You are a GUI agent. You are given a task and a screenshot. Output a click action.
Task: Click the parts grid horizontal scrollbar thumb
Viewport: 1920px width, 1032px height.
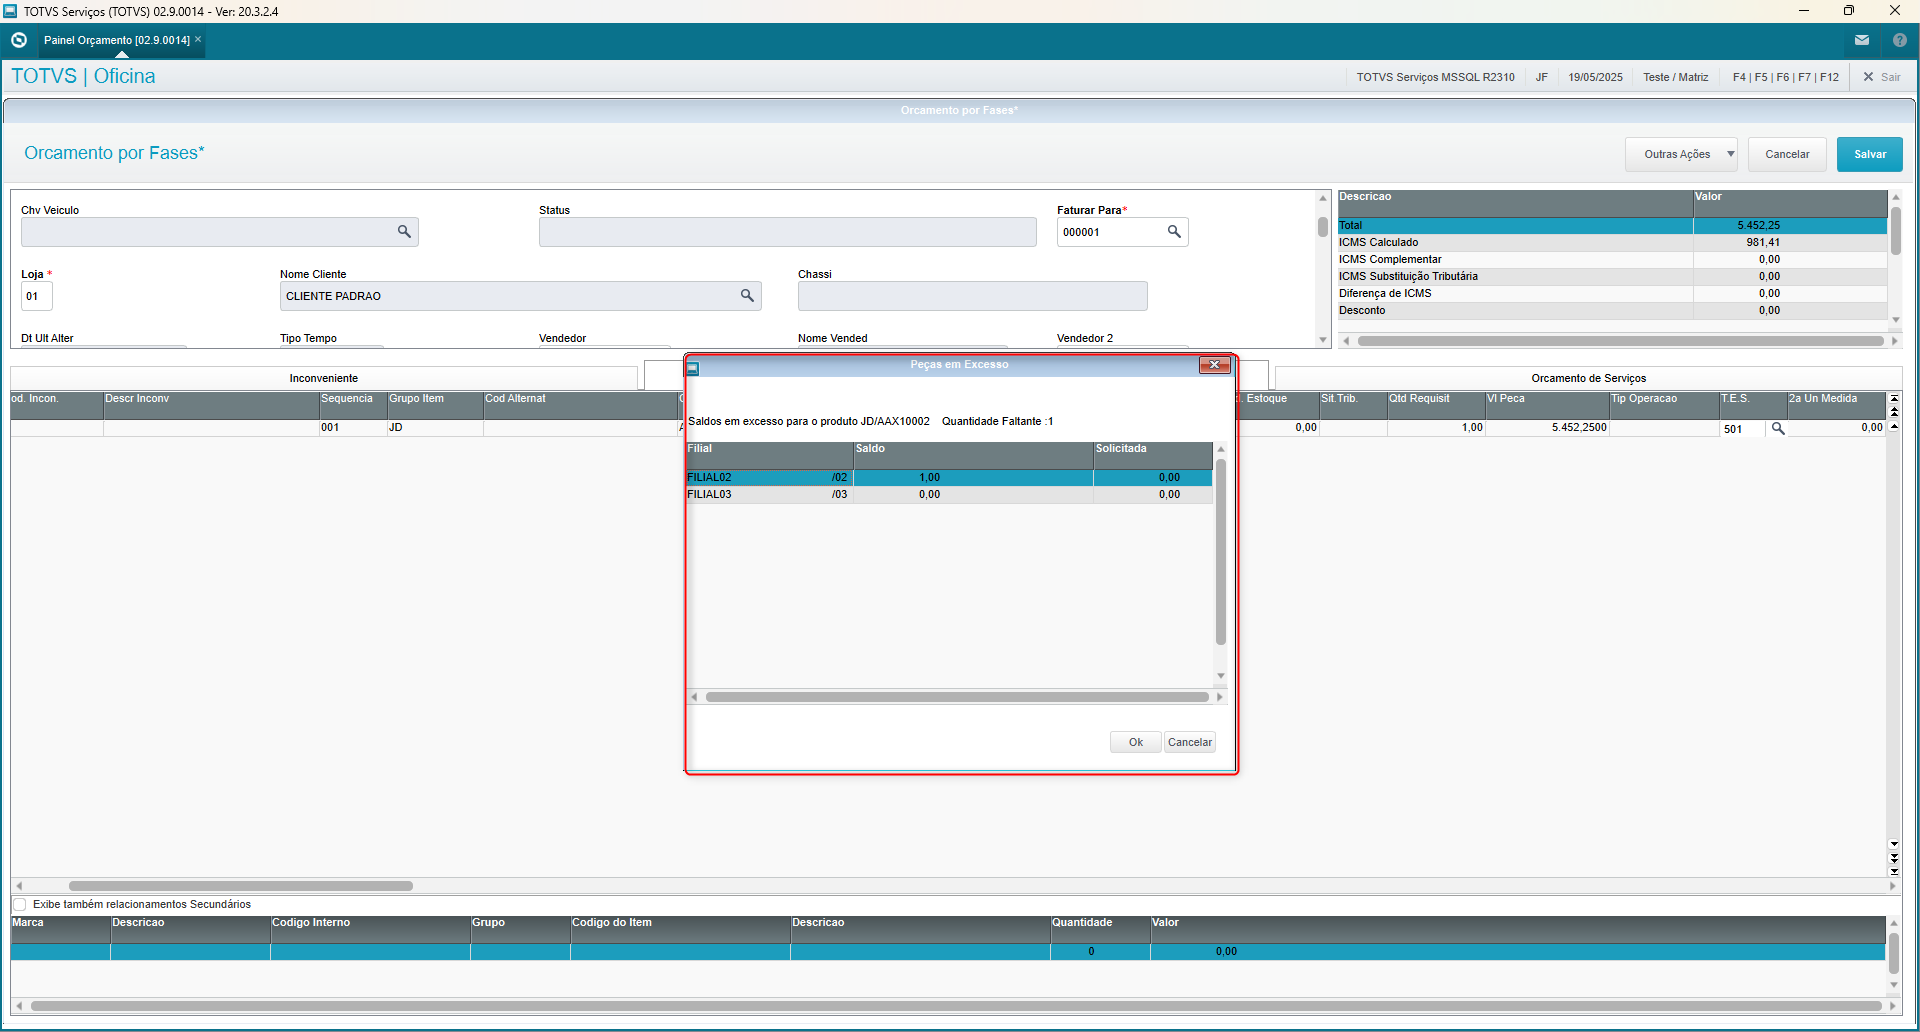click(241, 886)
